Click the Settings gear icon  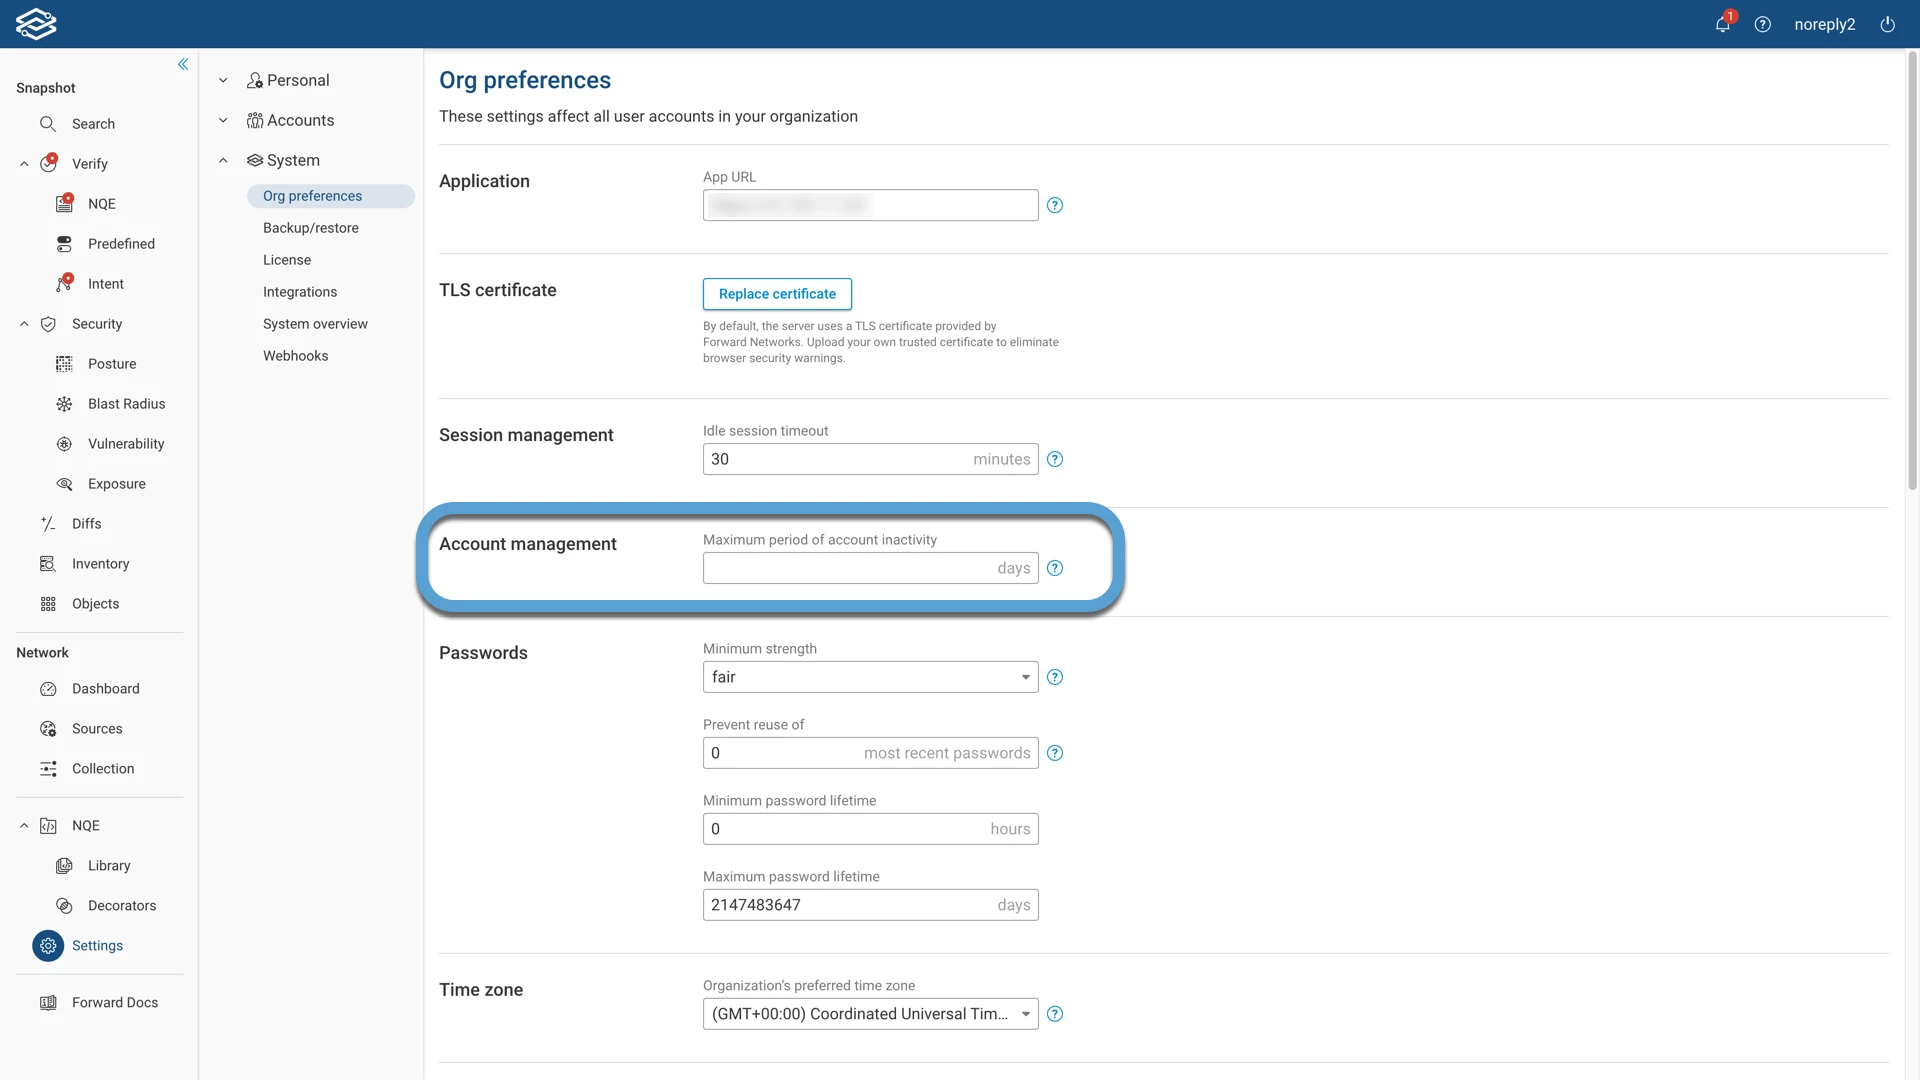(x=48, y=946)
